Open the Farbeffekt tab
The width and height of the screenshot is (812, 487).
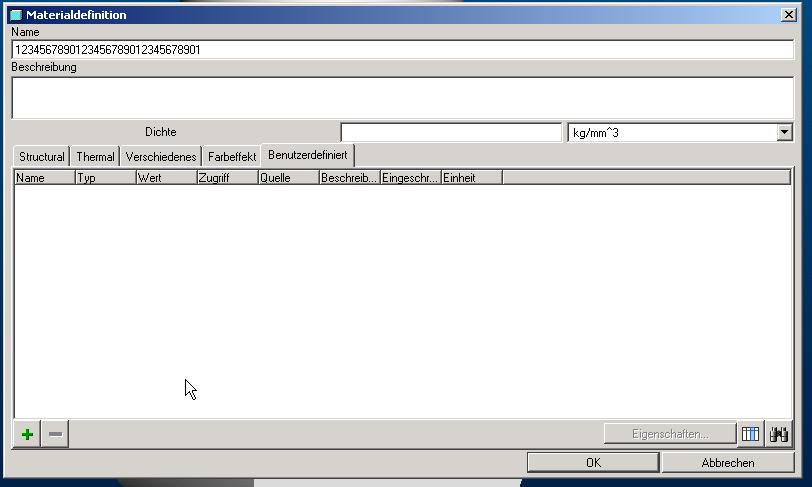(231, 156)
